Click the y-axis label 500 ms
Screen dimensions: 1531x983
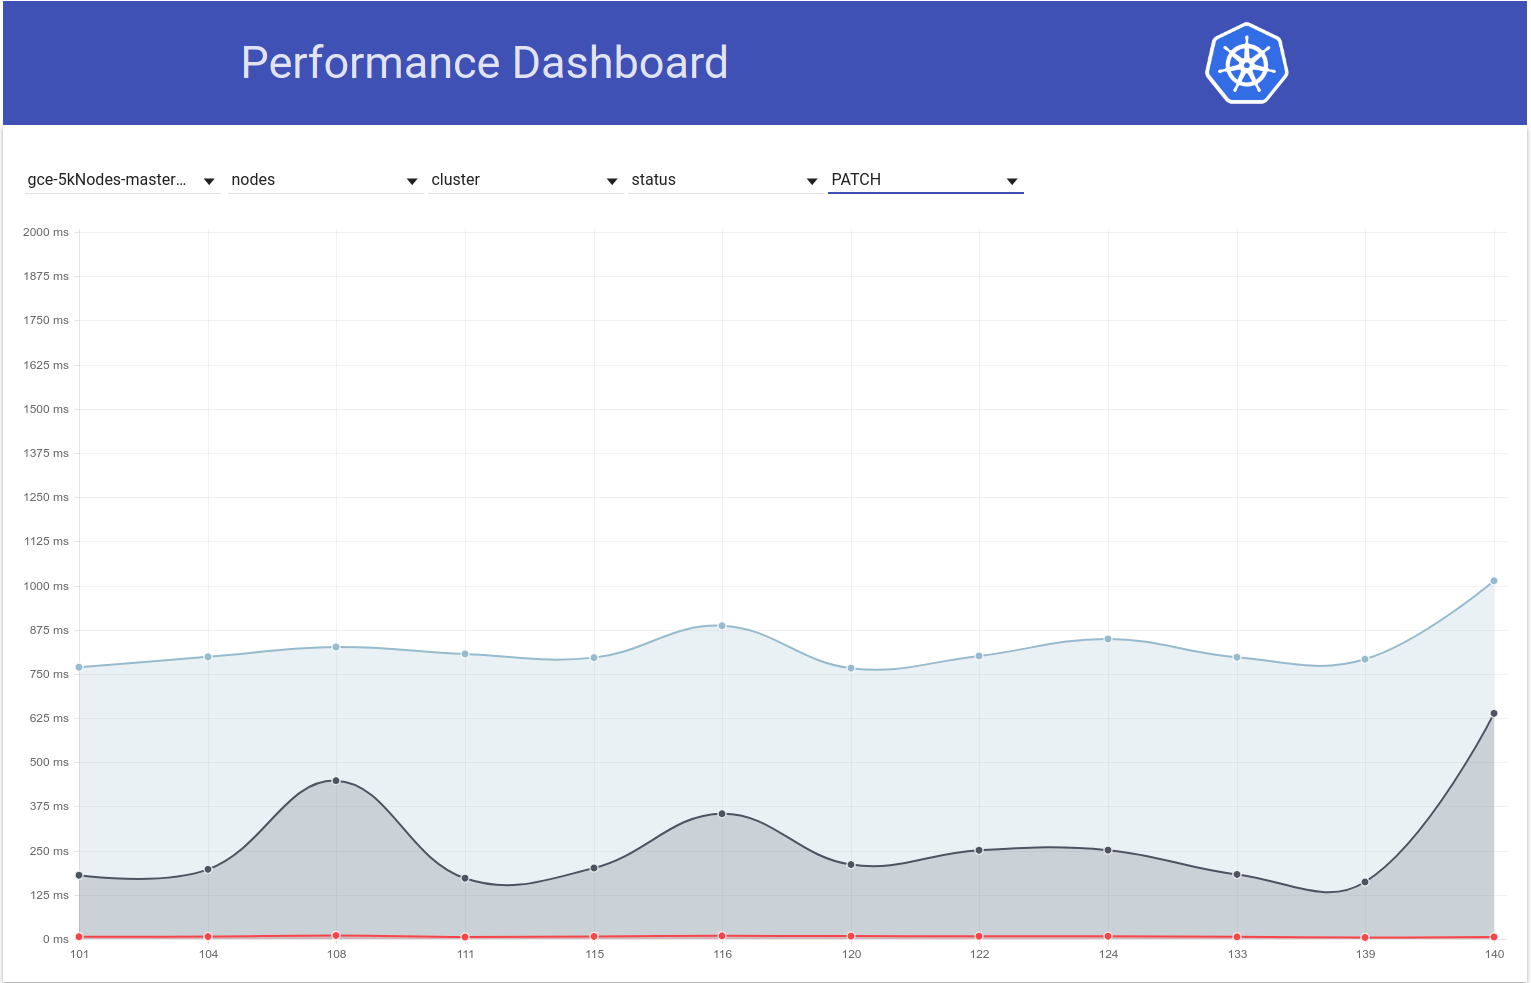[x=49, y=762]
